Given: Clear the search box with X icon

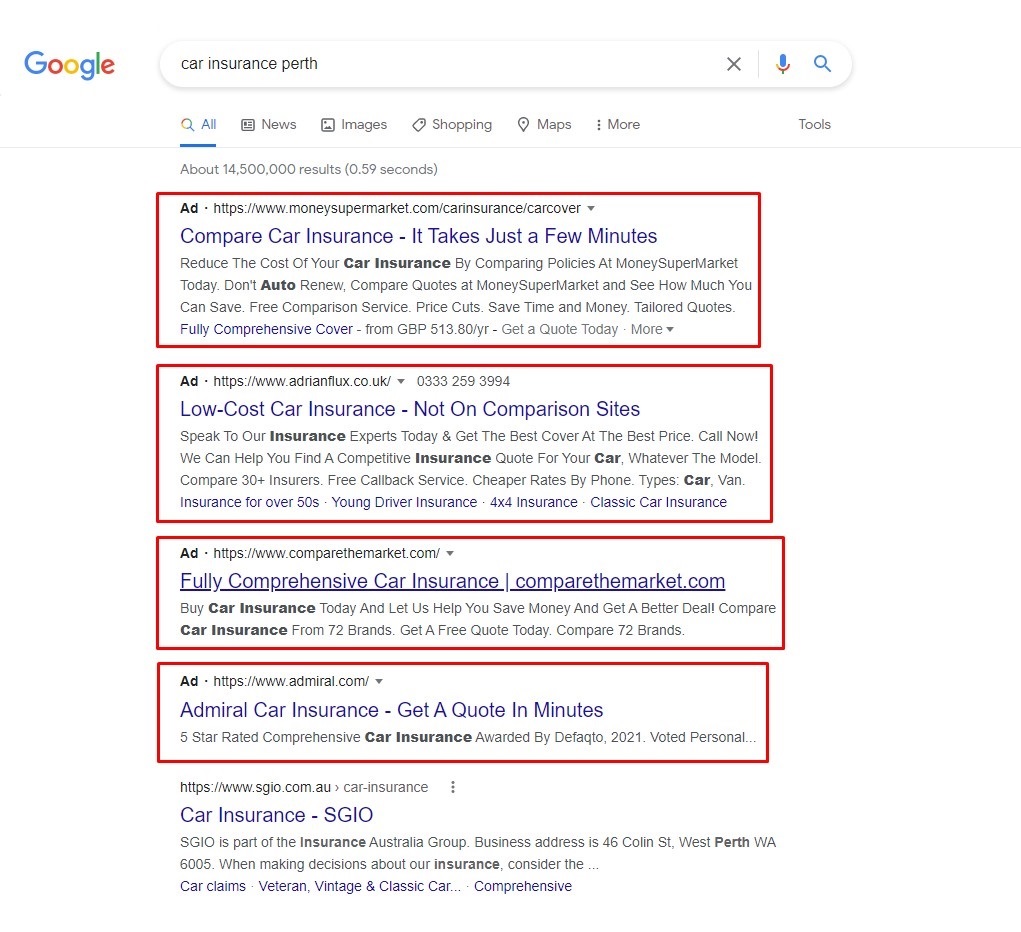Looking at the screenshot, I should tap(734, 64).
